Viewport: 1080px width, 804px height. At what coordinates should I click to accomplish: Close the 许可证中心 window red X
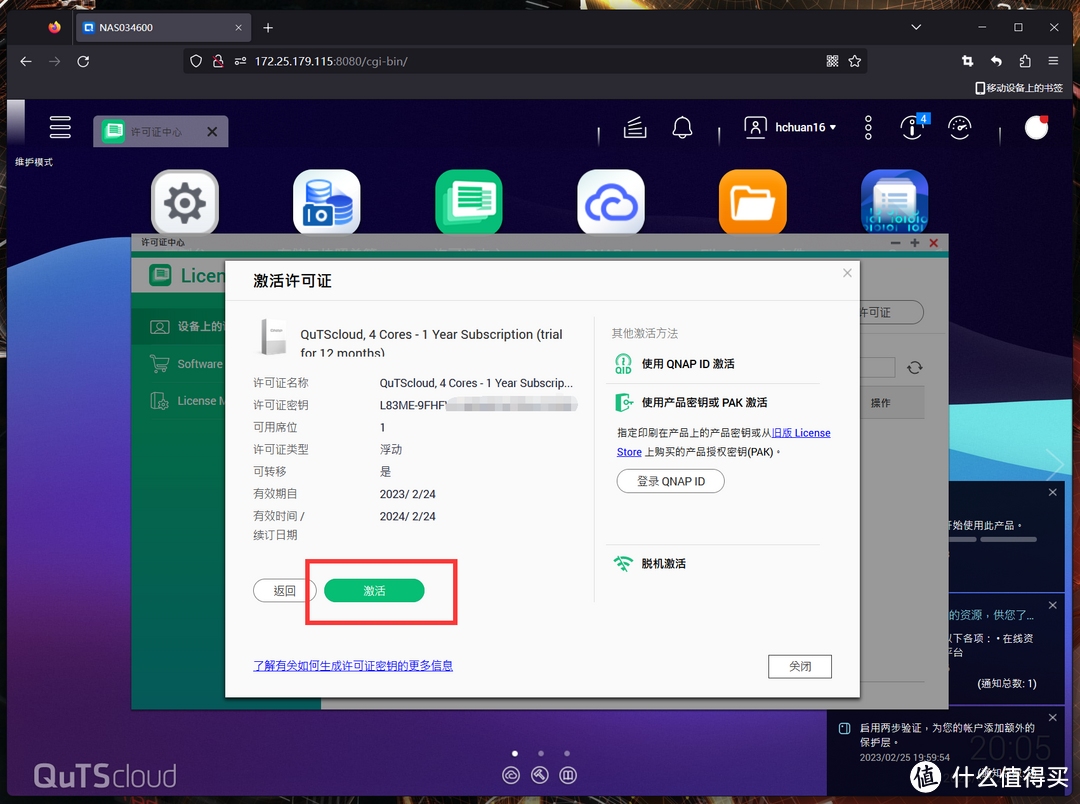pos(934,243)
